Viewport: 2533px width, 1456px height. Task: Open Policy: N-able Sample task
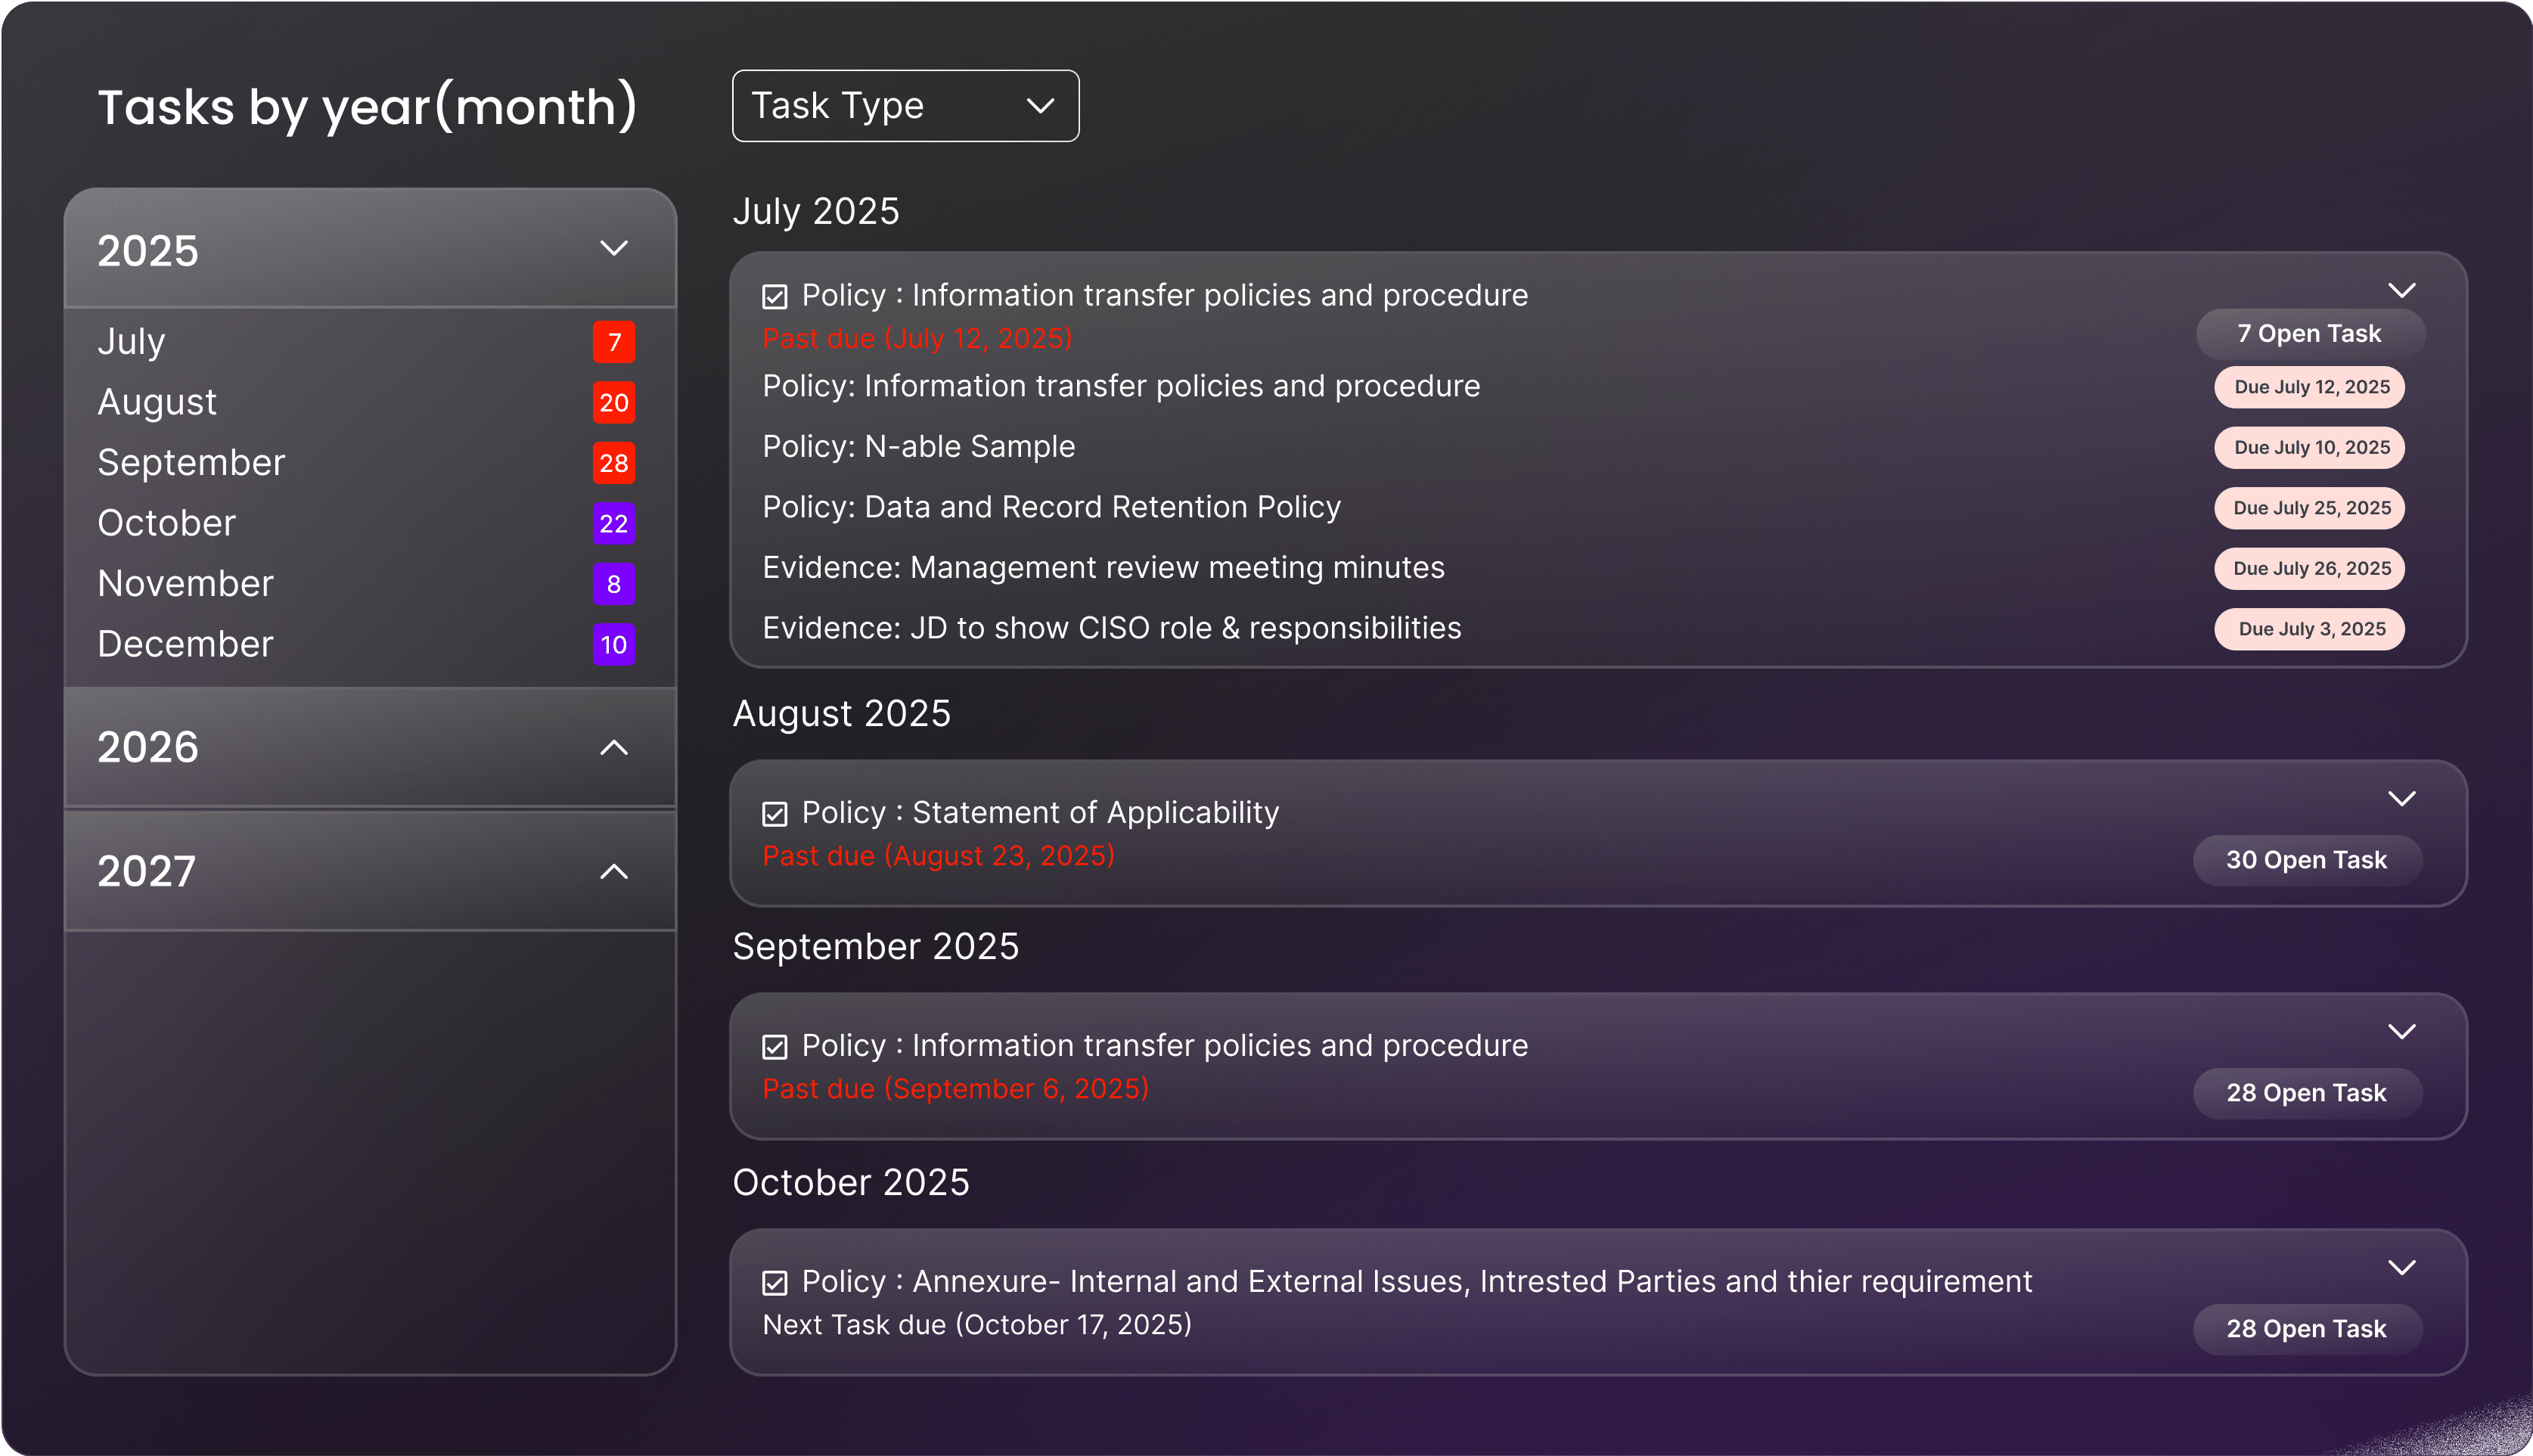click(918, 447)
